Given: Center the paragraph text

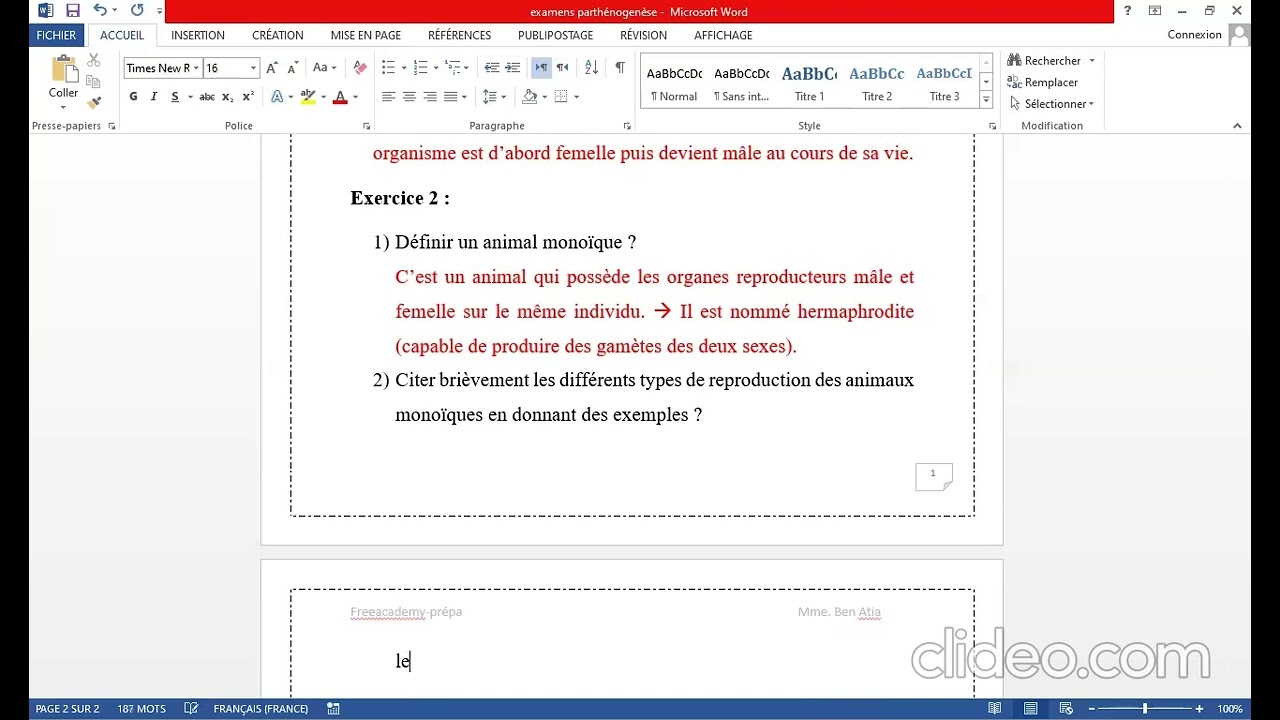Looking at the screenshot, I should click(x=409, y=97).
